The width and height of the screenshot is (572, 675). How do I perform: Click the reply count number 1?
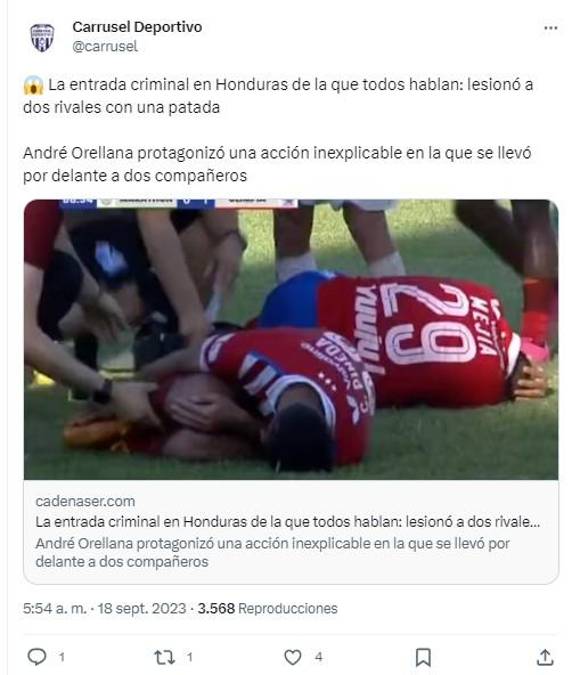[x=62, y=657]
